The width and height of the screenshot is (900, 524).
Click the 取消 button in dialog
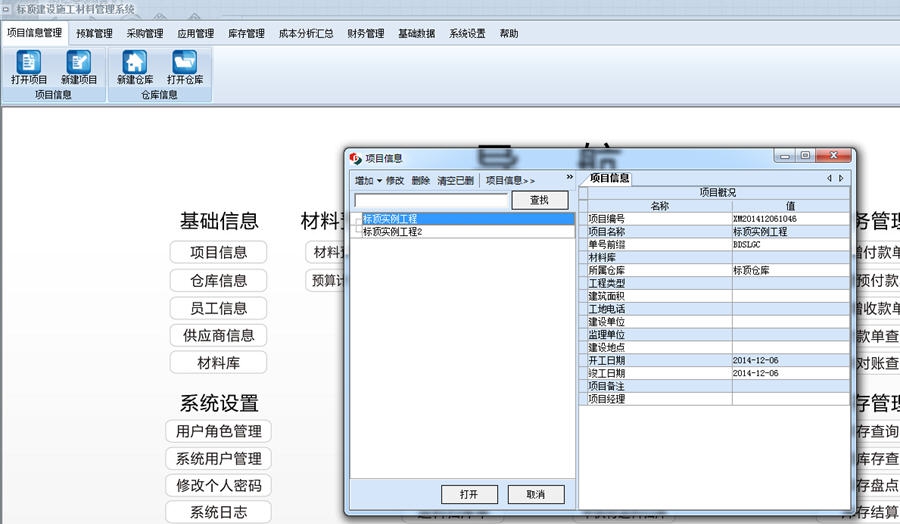click(x=536, y=494)
